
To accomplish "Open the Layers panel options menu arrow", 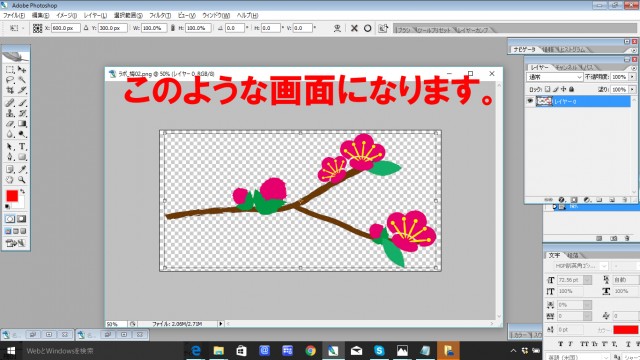I will [x=634, y=68].
